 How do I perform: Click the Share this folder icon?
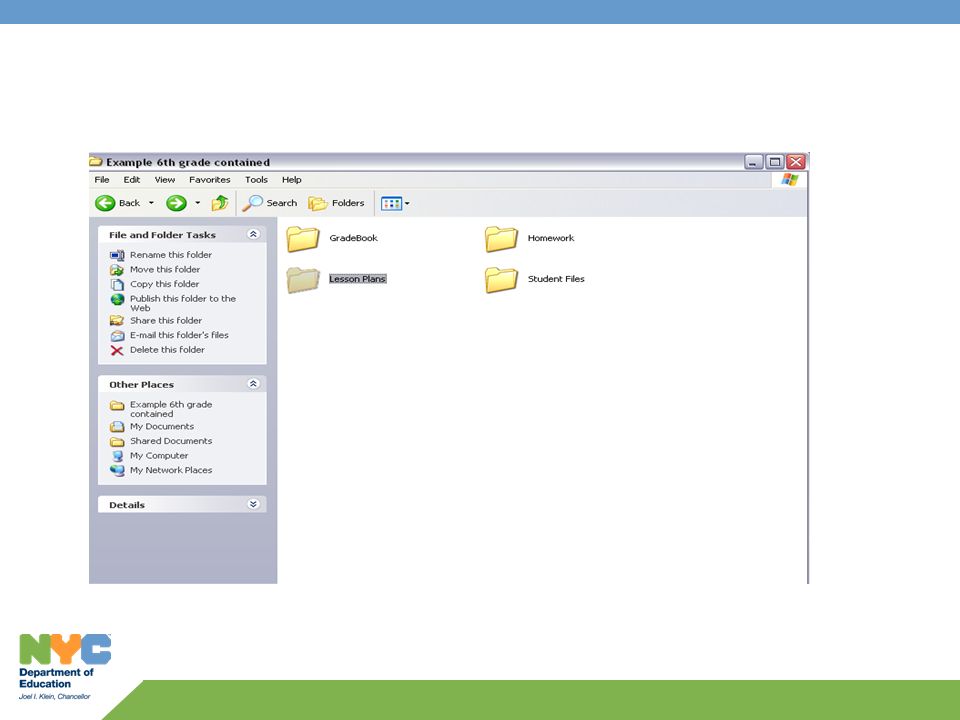pos(117,321)
